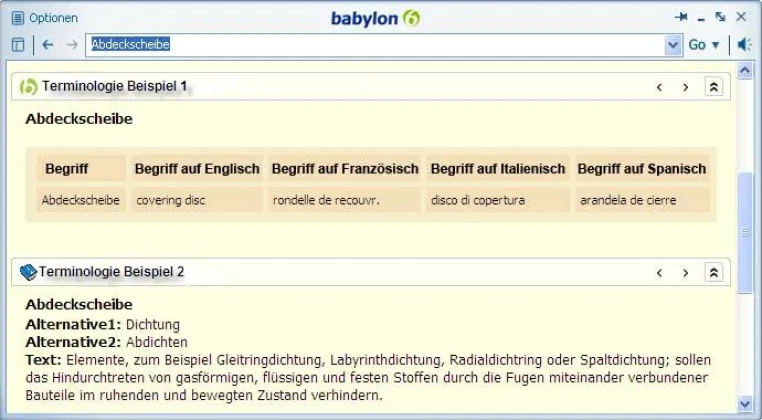Click the Babylon logo
This screenshot has width=762, height=420.
click(x=375, y=18)
